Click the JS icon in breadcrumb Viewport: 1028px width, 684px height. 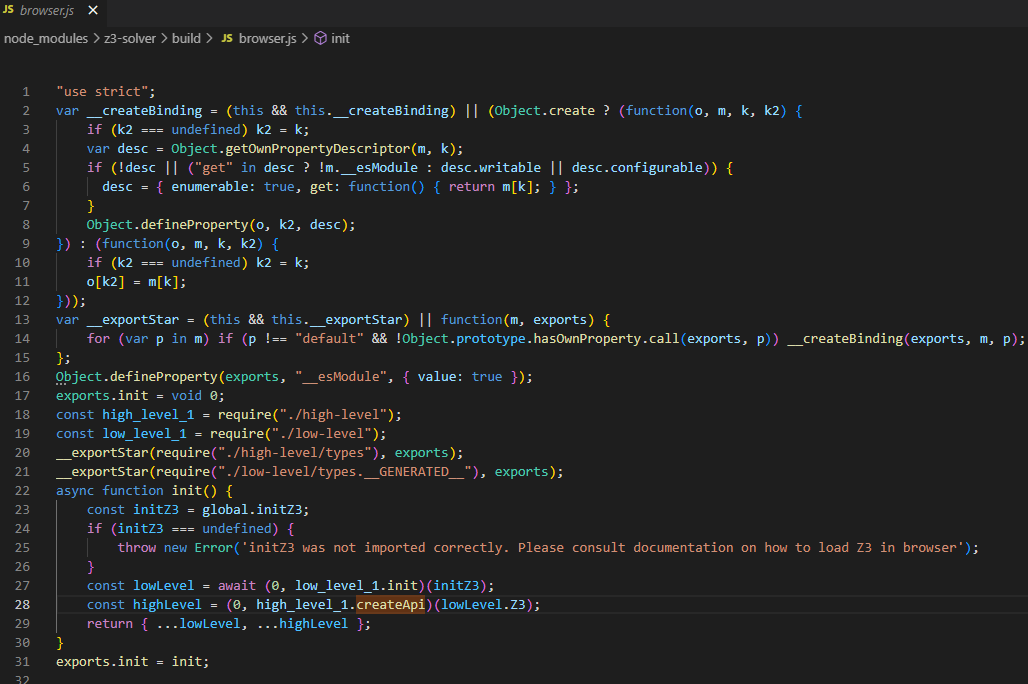pyautogui.click(x=227, y=39)
